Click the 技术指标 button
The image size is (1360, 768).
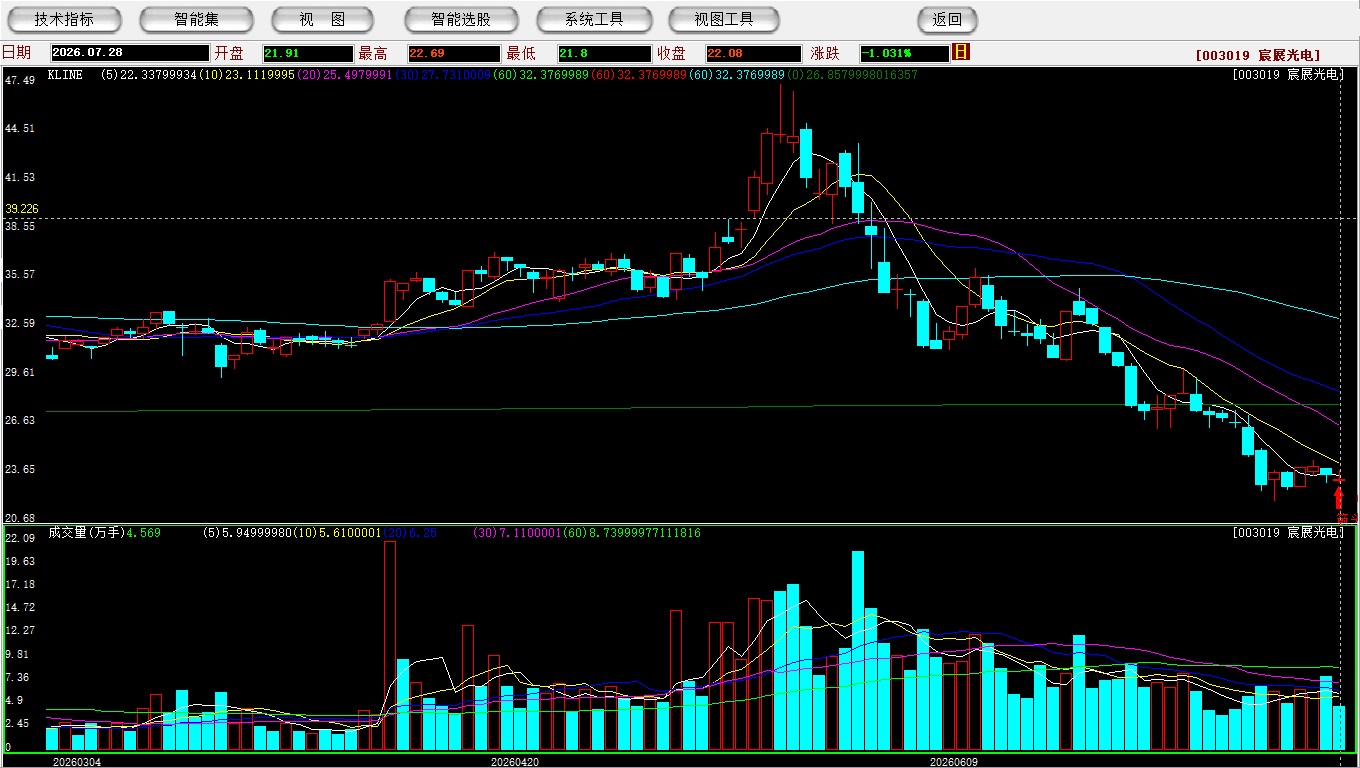(65, 19)
